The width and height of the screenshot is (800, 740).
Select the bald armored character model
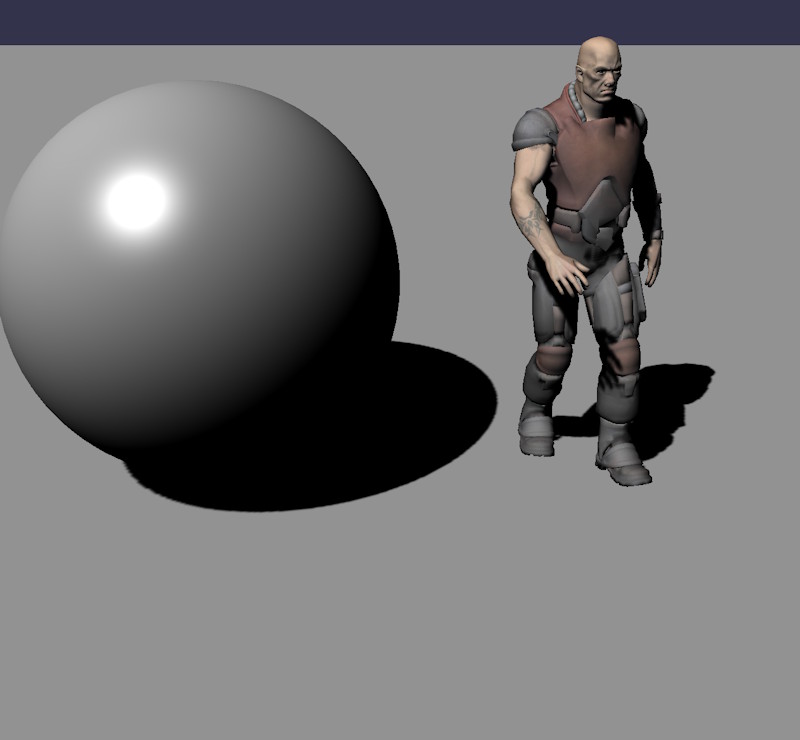coord(587,260)
